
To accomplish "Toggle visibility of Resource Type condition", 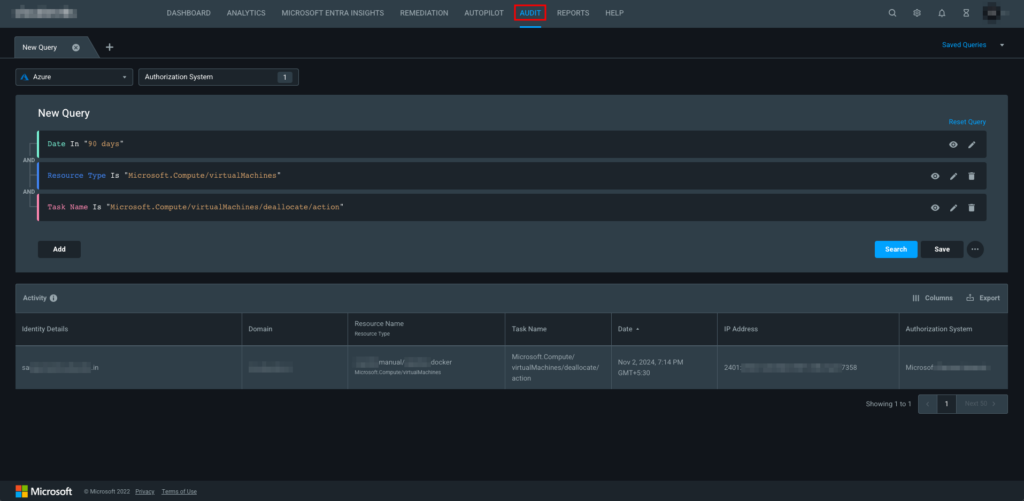I will pyautogui.click(x=935, y=176).
